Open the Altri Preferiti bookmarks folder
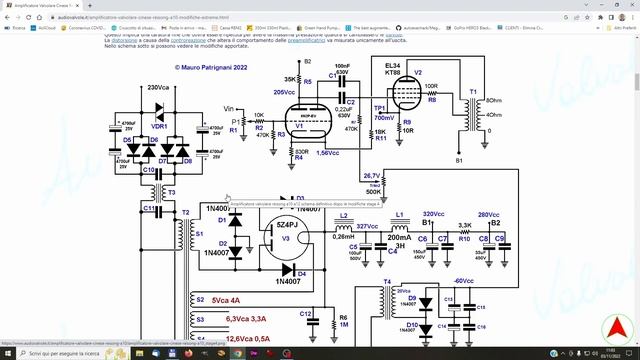Viewport: 640px width, 360px height. [x=621, y=28]
